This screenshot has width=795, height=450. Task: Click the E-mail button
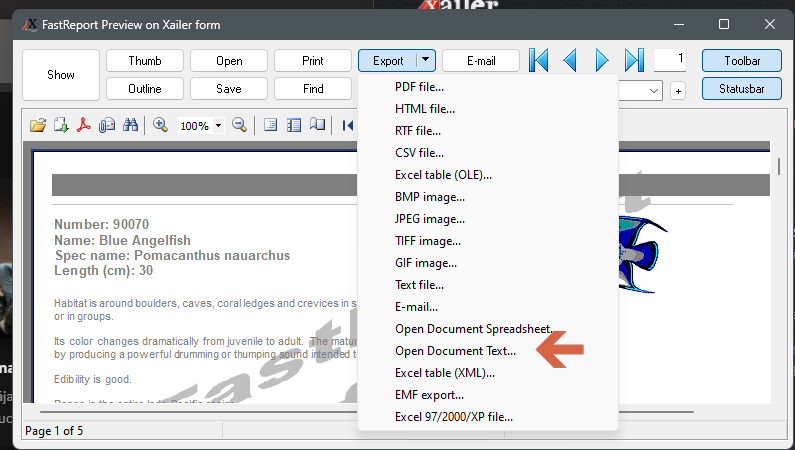pyautogui.click(x=481, y=61)
